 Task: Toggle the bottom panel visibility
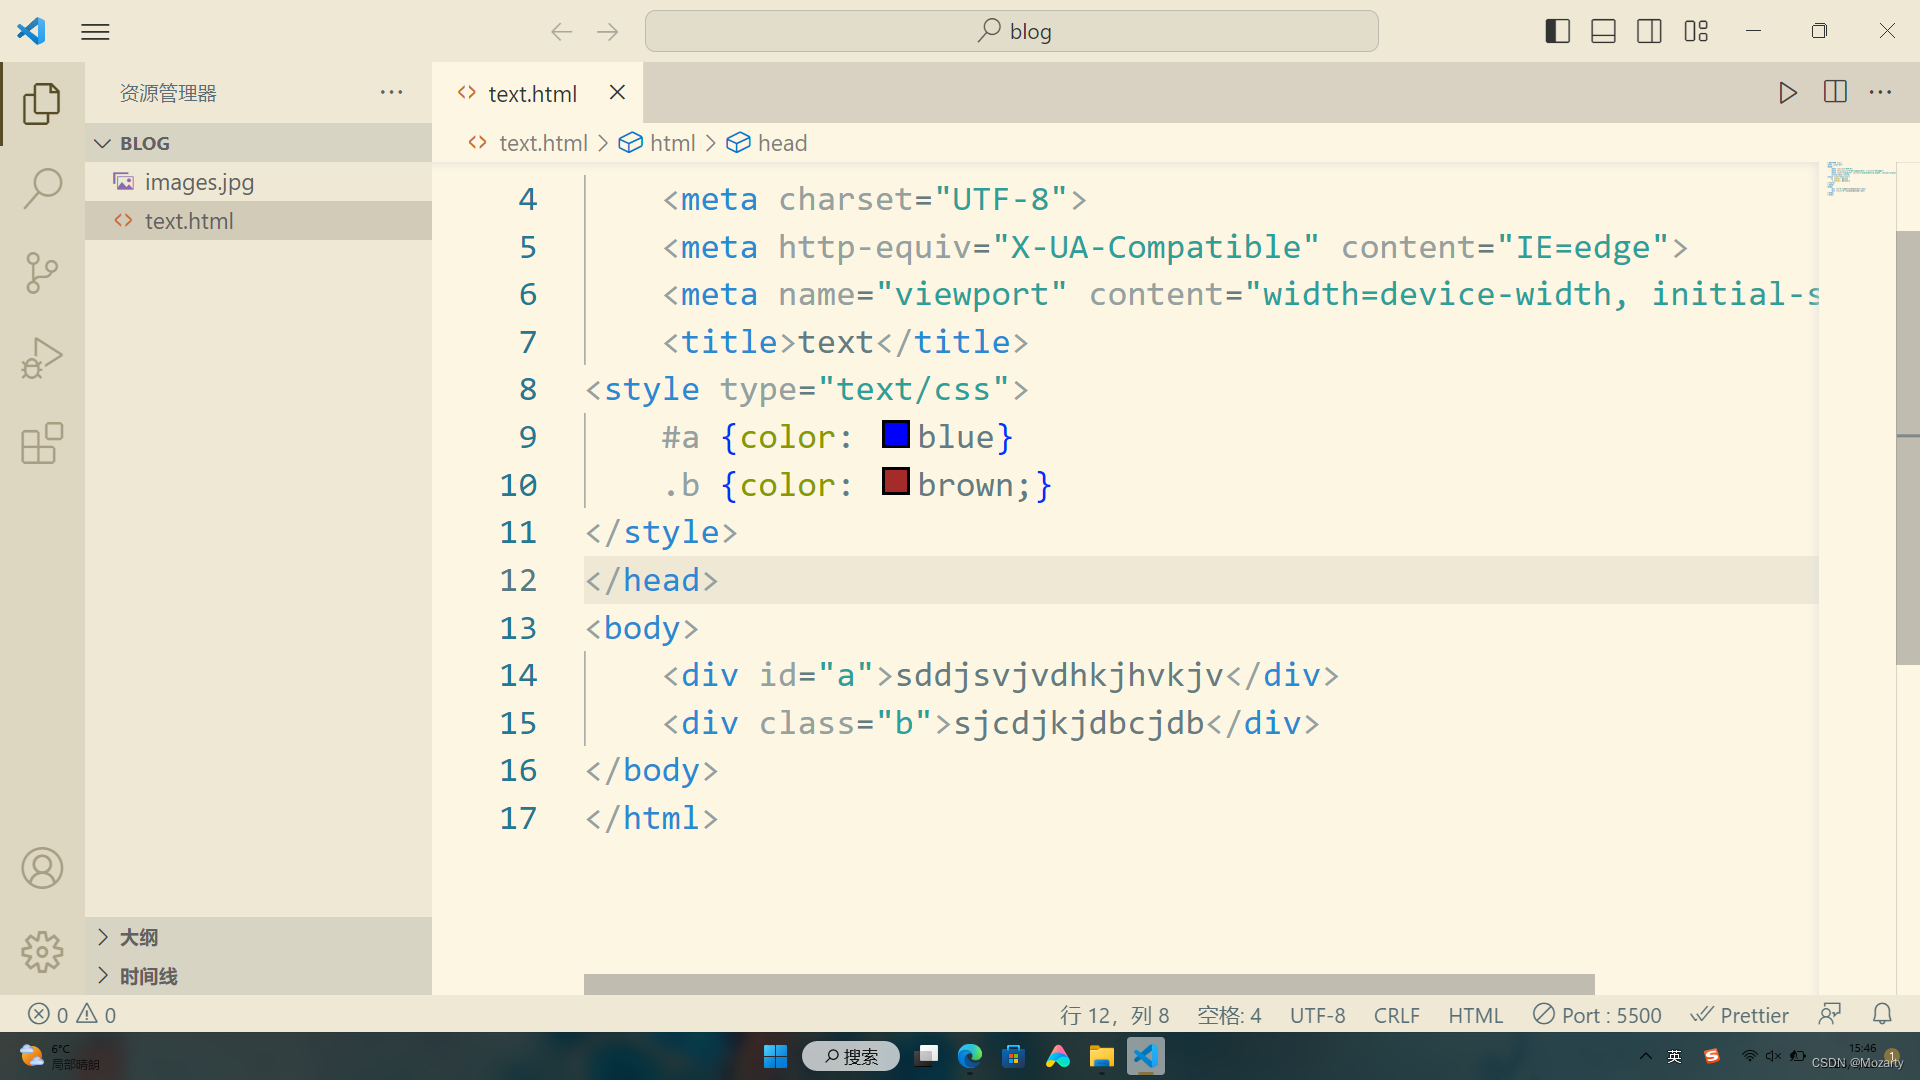(1603, 31)
